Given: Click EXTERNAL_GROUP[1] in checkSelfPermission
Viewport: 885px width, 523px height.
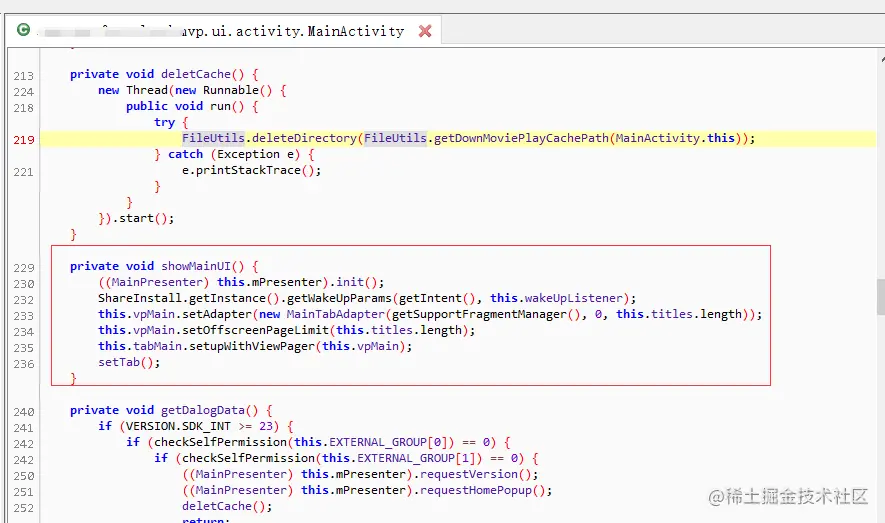Looking at the screenshot, I should pyautogui.click(x=416, y=458).
